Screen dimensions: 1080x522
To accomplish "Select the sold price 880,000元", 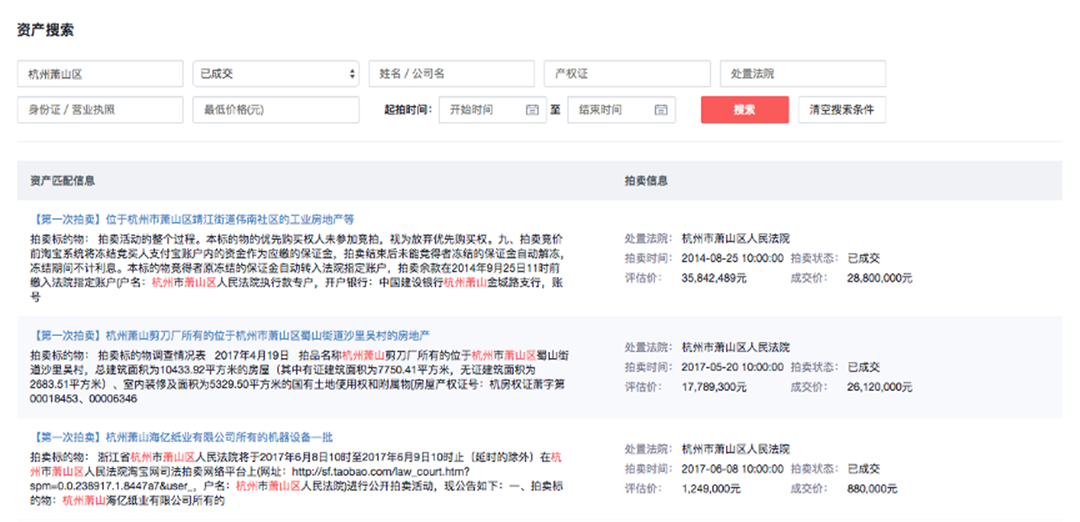I will [x=872, y=489].
